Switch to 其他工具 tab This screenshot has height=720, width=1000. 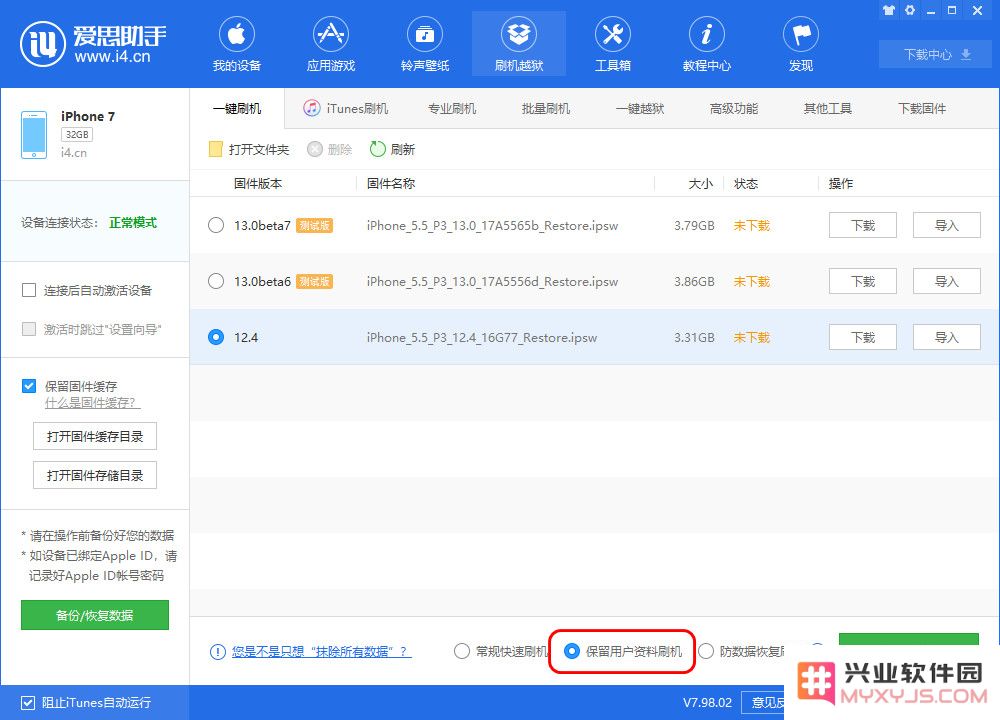pyautogui.click(x=828, y=108)
